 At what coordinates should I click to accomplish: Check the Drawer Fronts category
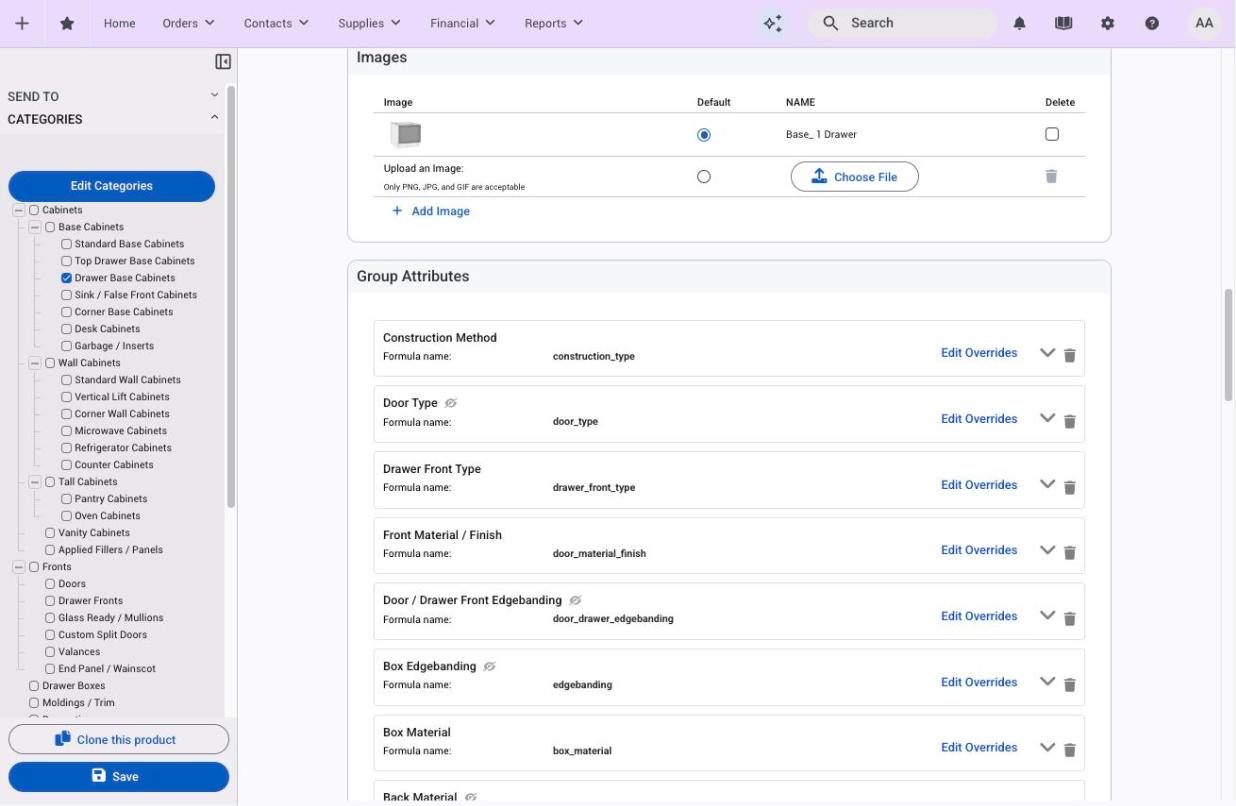50,601
